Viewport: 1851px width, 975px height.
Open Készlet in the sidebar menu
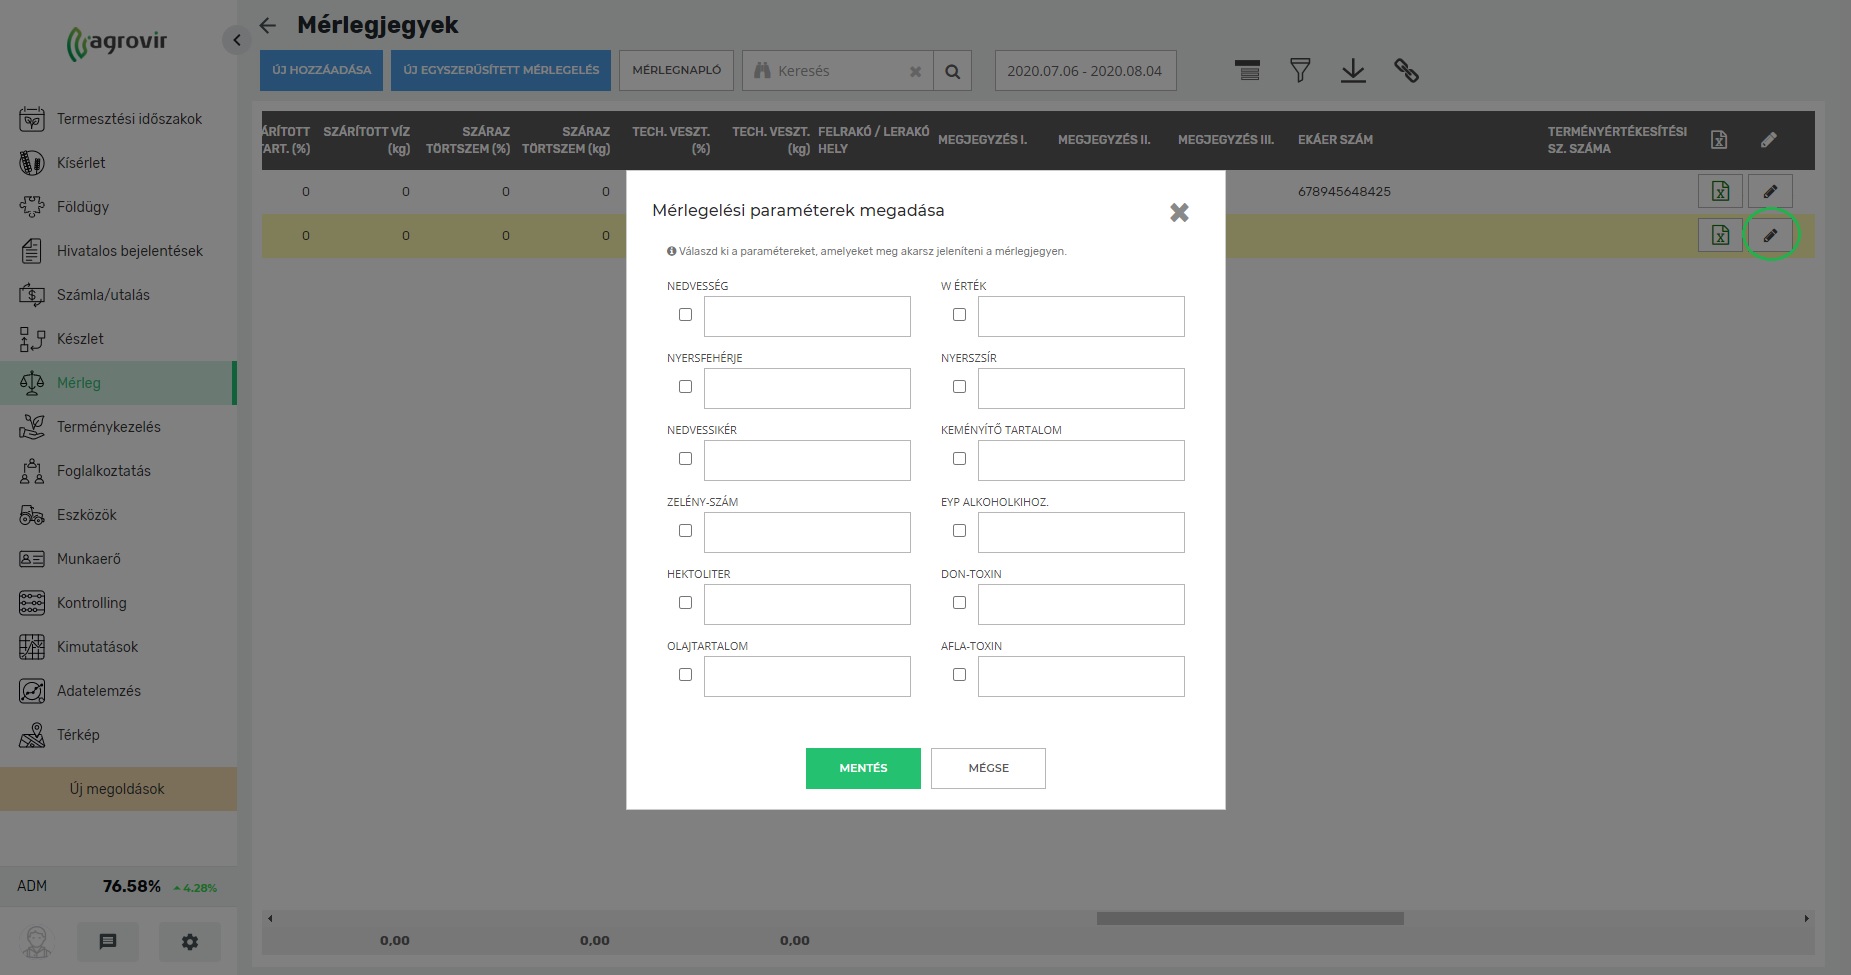click(80, 339)
